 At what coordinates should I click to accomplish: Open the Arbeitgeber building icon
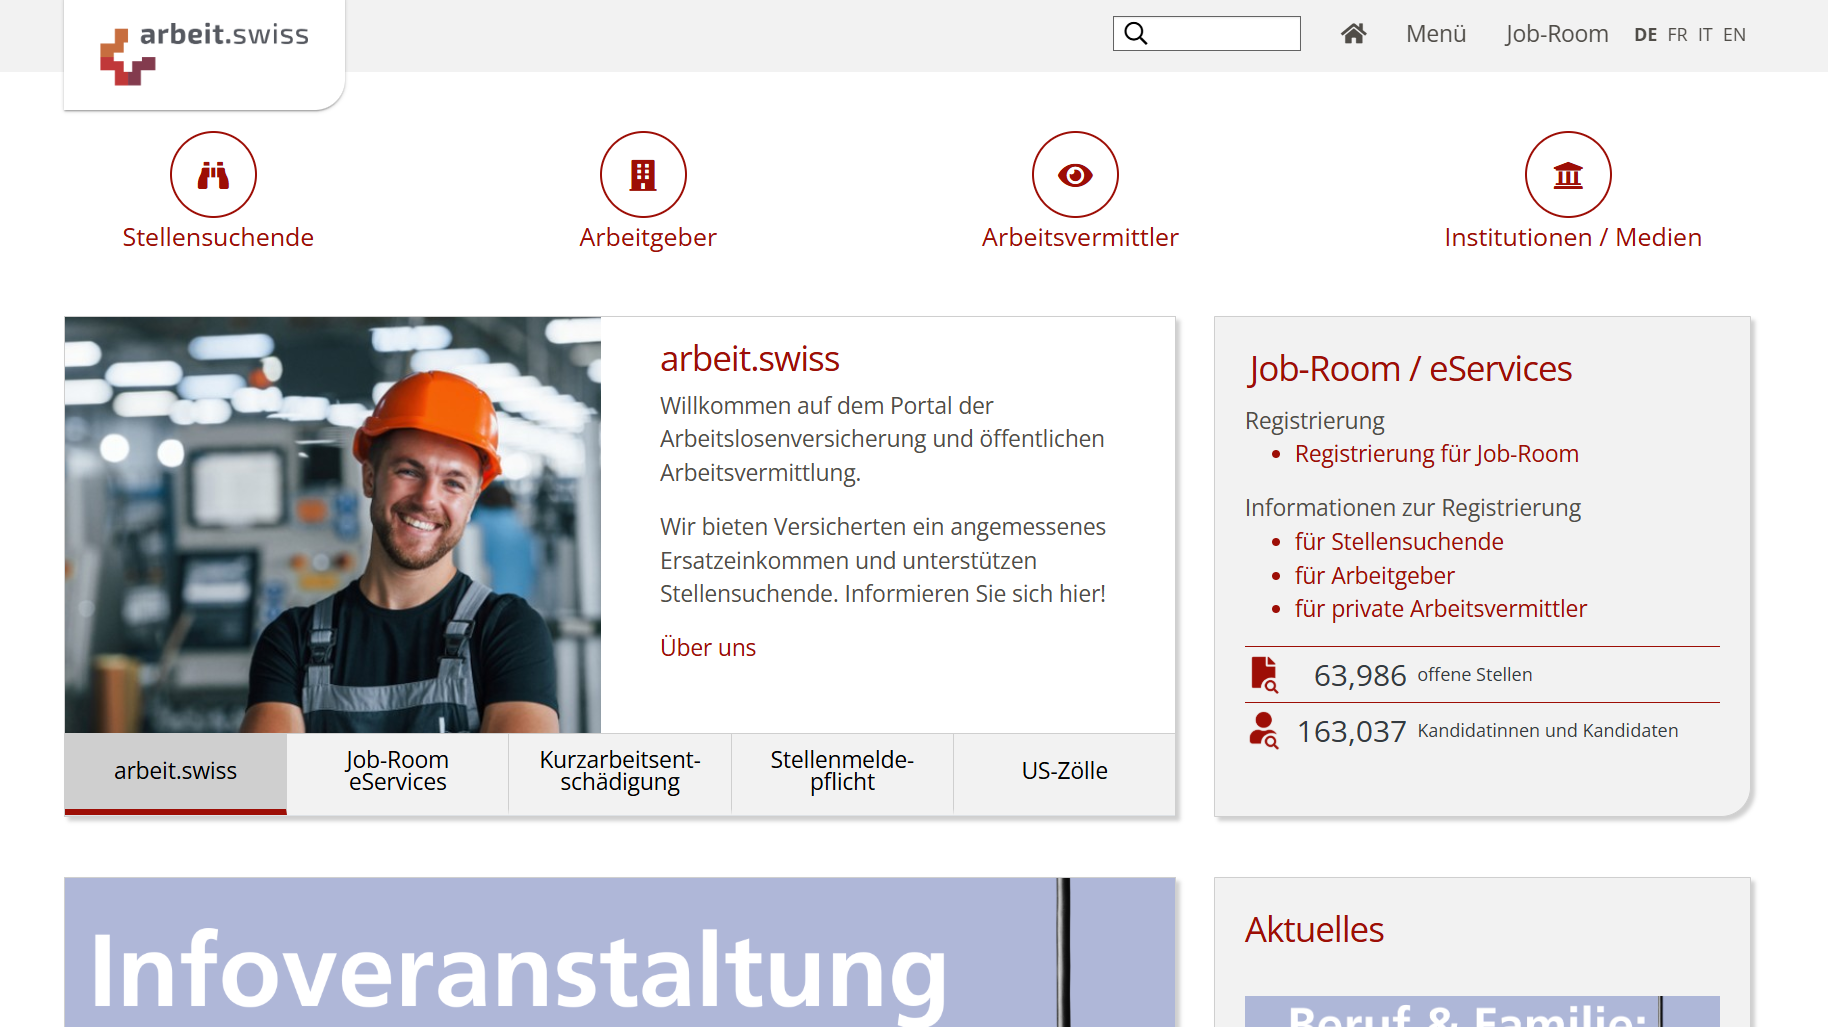point(643,174)
